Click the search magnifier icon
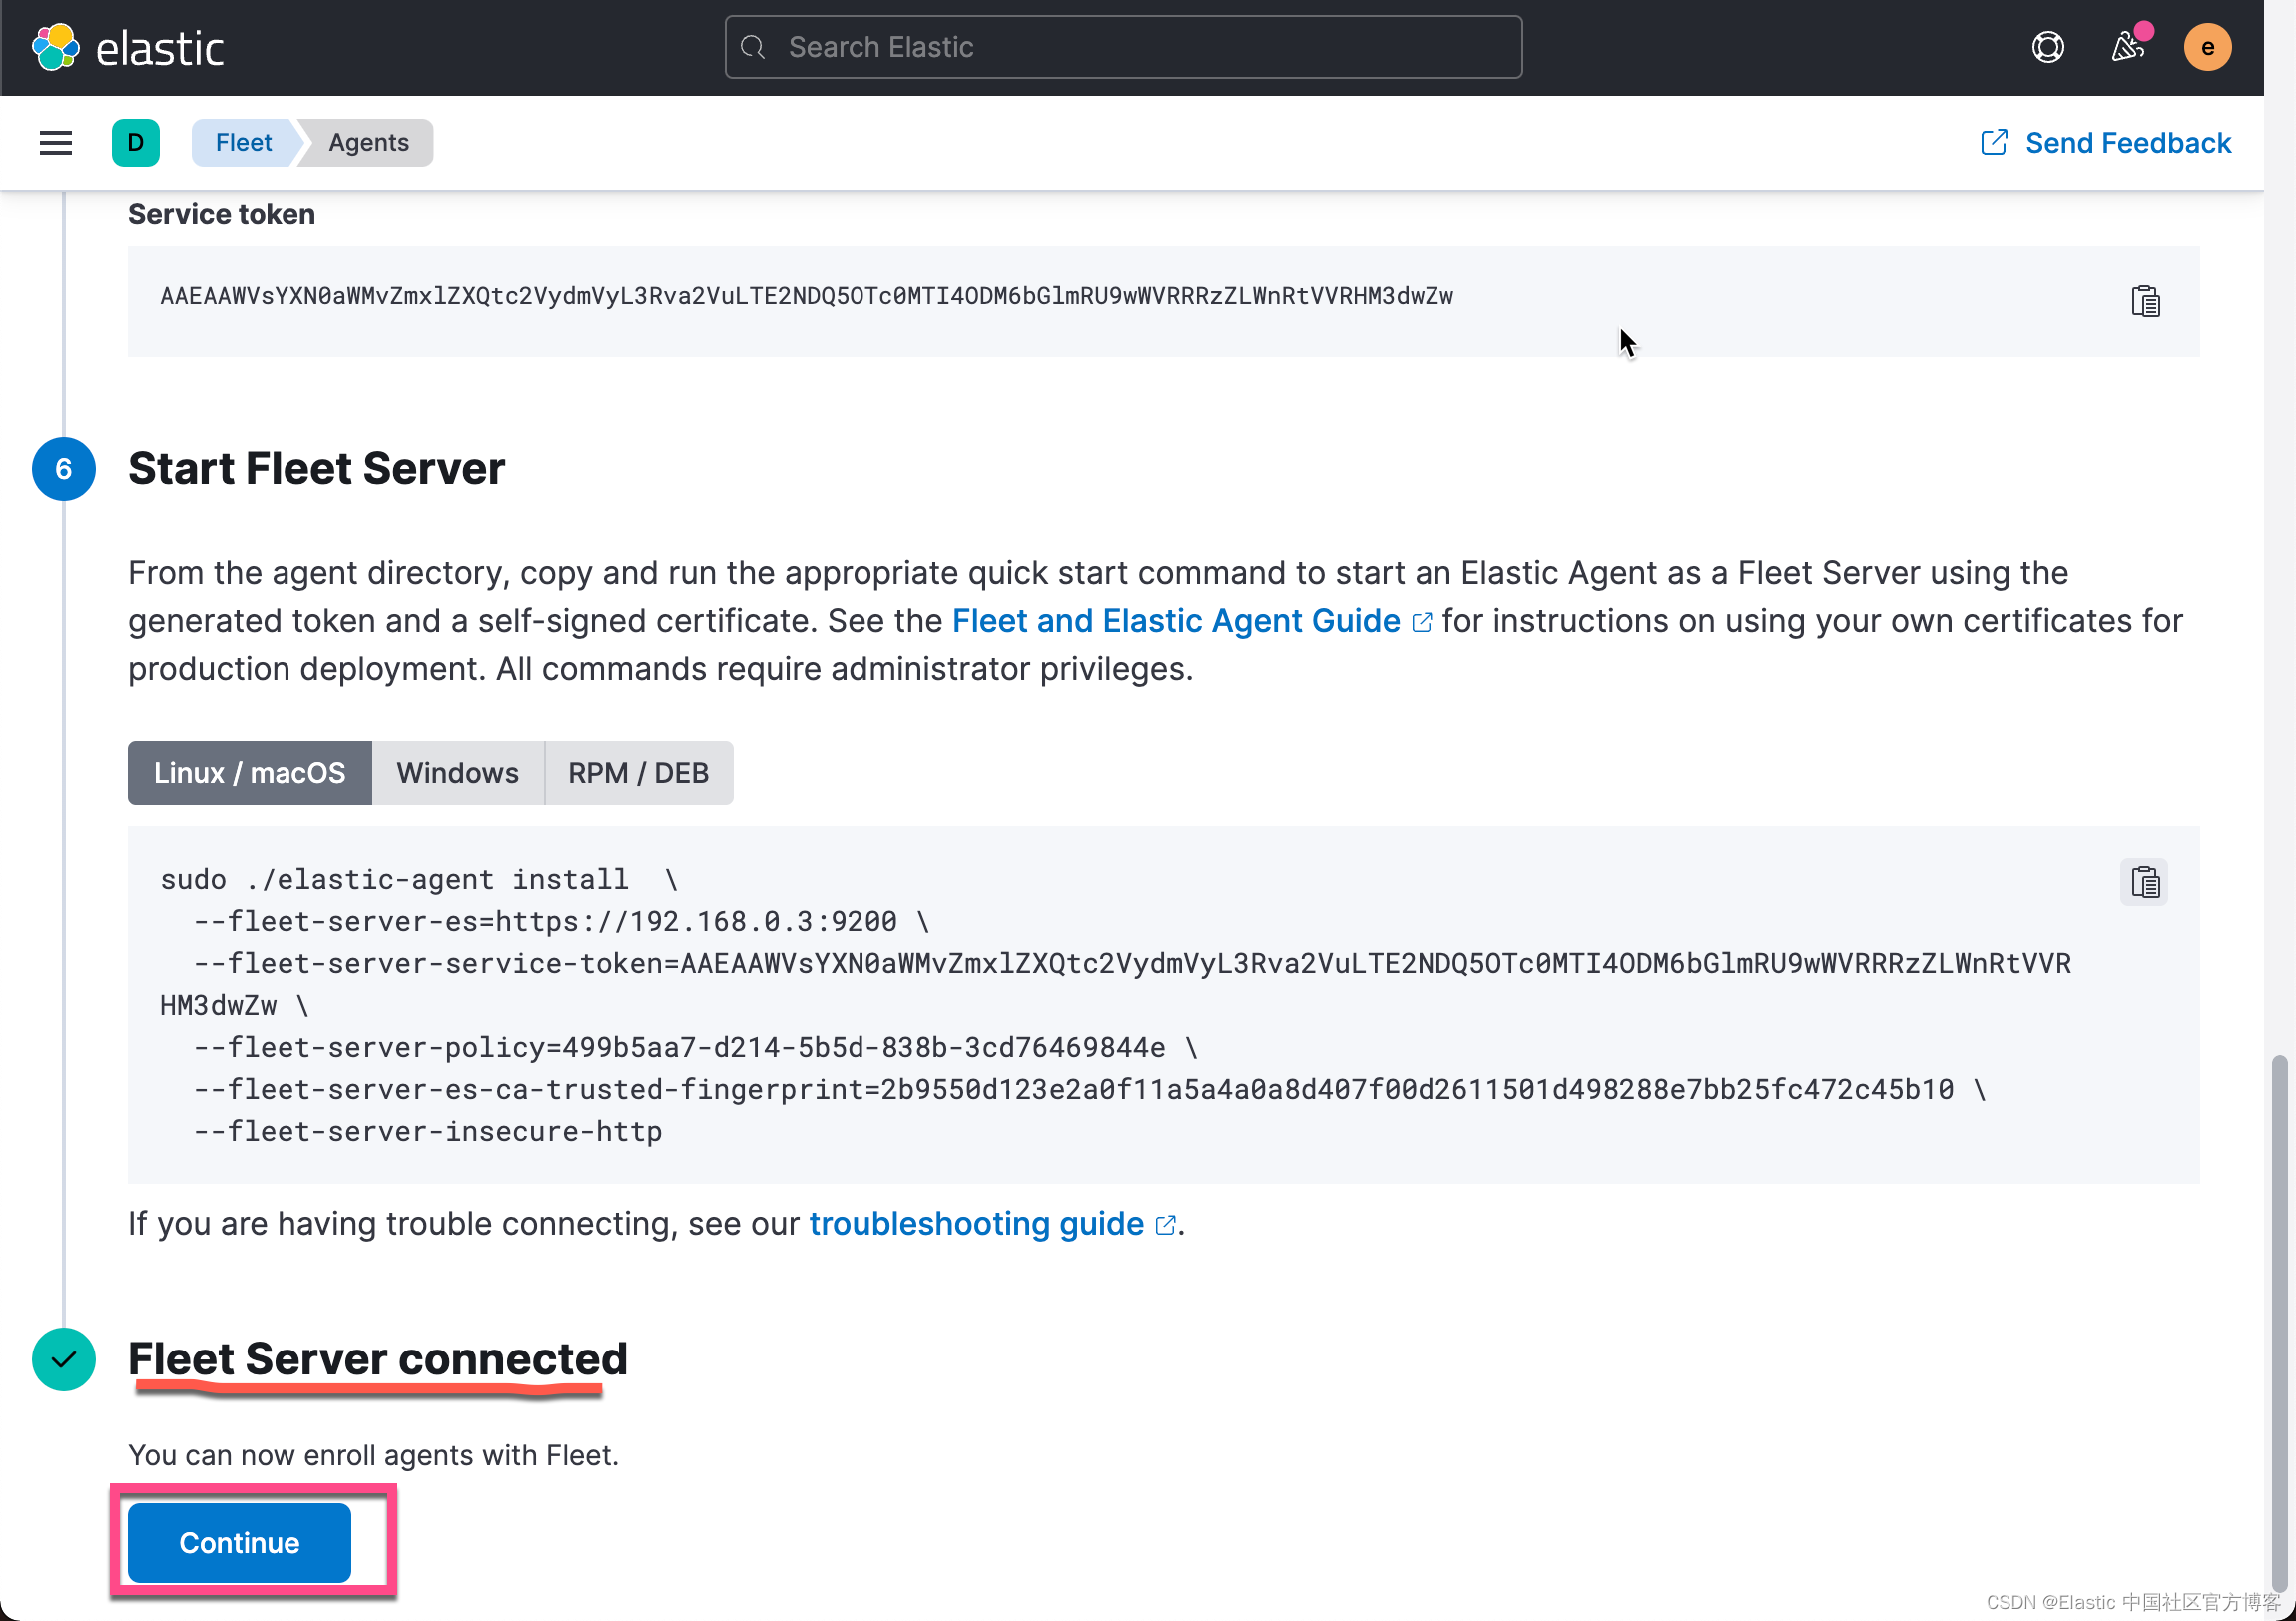 [x=753, y=46]
